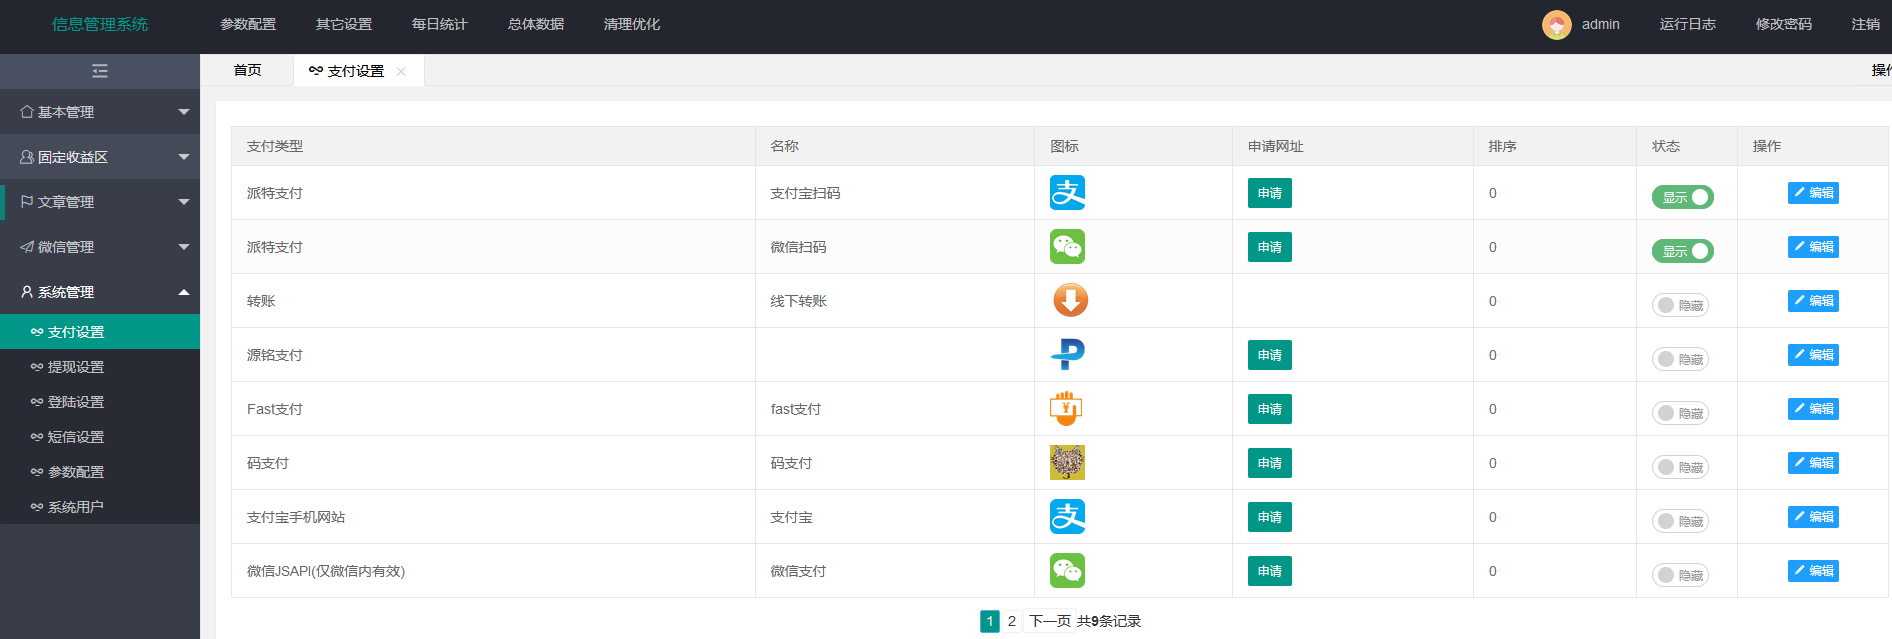Viewport: 1892px width, 639px height.
Task: Click the leopard image icon for 码支付
Action: coord(1067,462)
